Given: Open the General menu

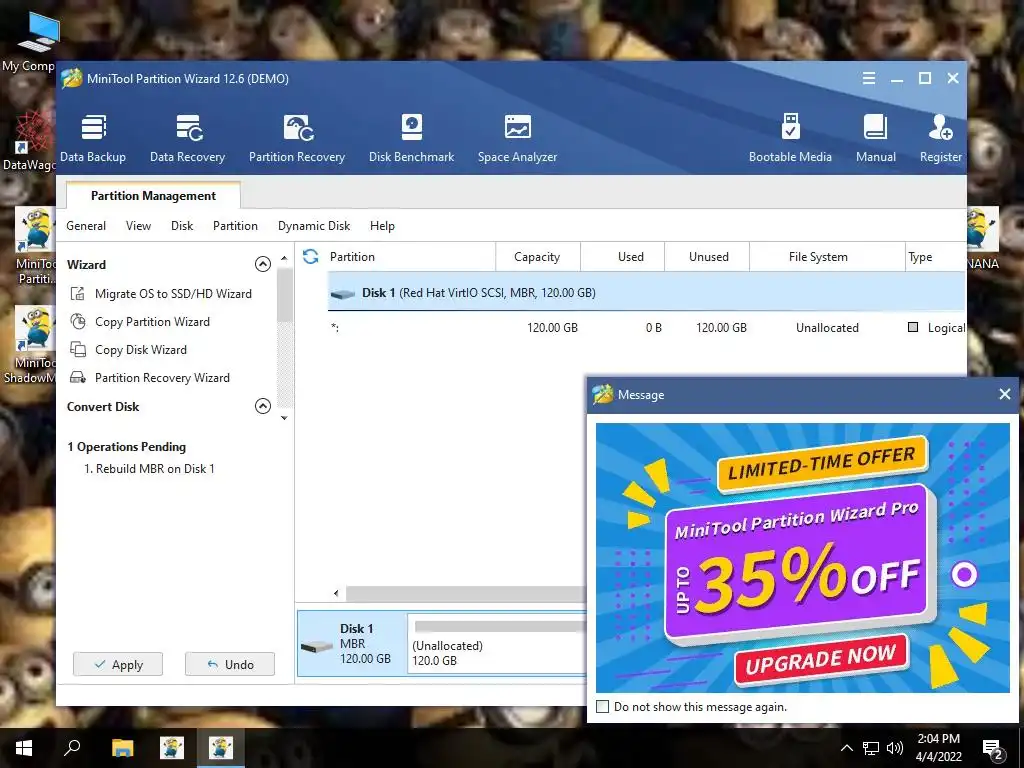Looking at the screenshot, I should pos(86,226).
